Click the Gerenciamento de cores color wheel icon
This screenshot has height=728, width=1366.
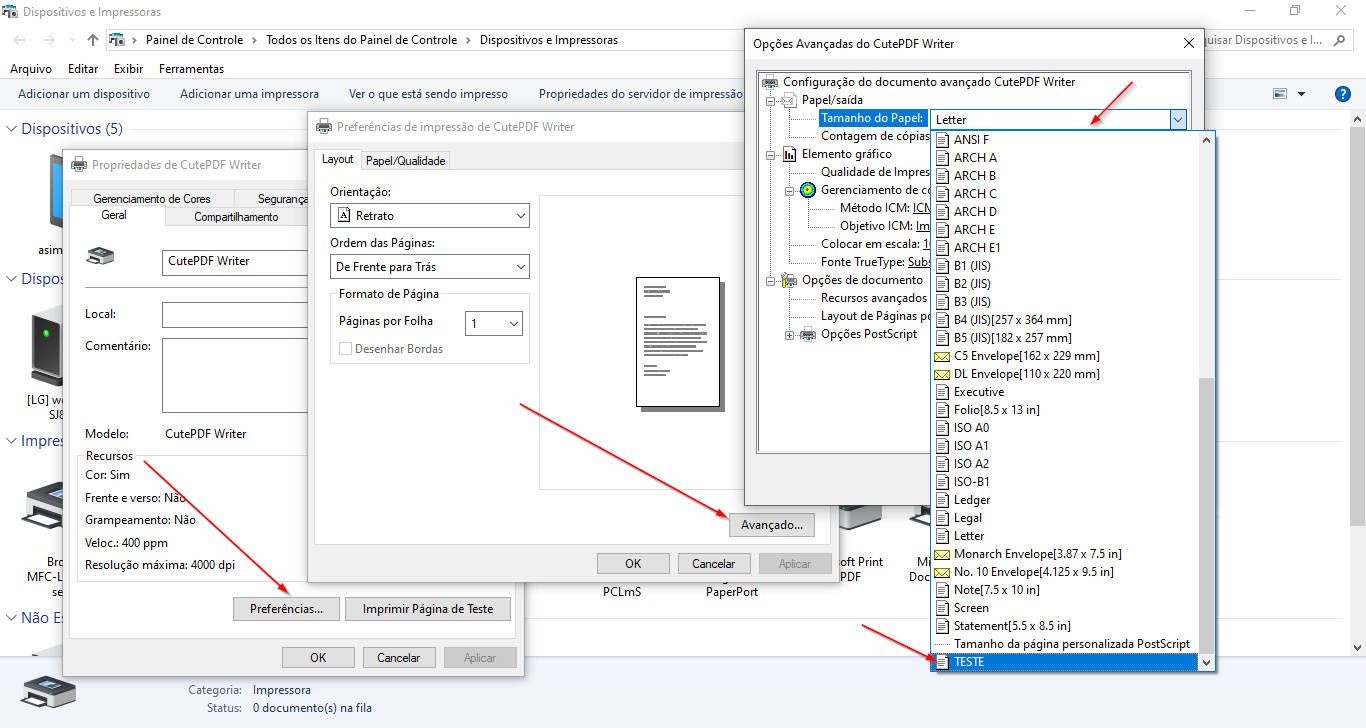coord(808,190)
